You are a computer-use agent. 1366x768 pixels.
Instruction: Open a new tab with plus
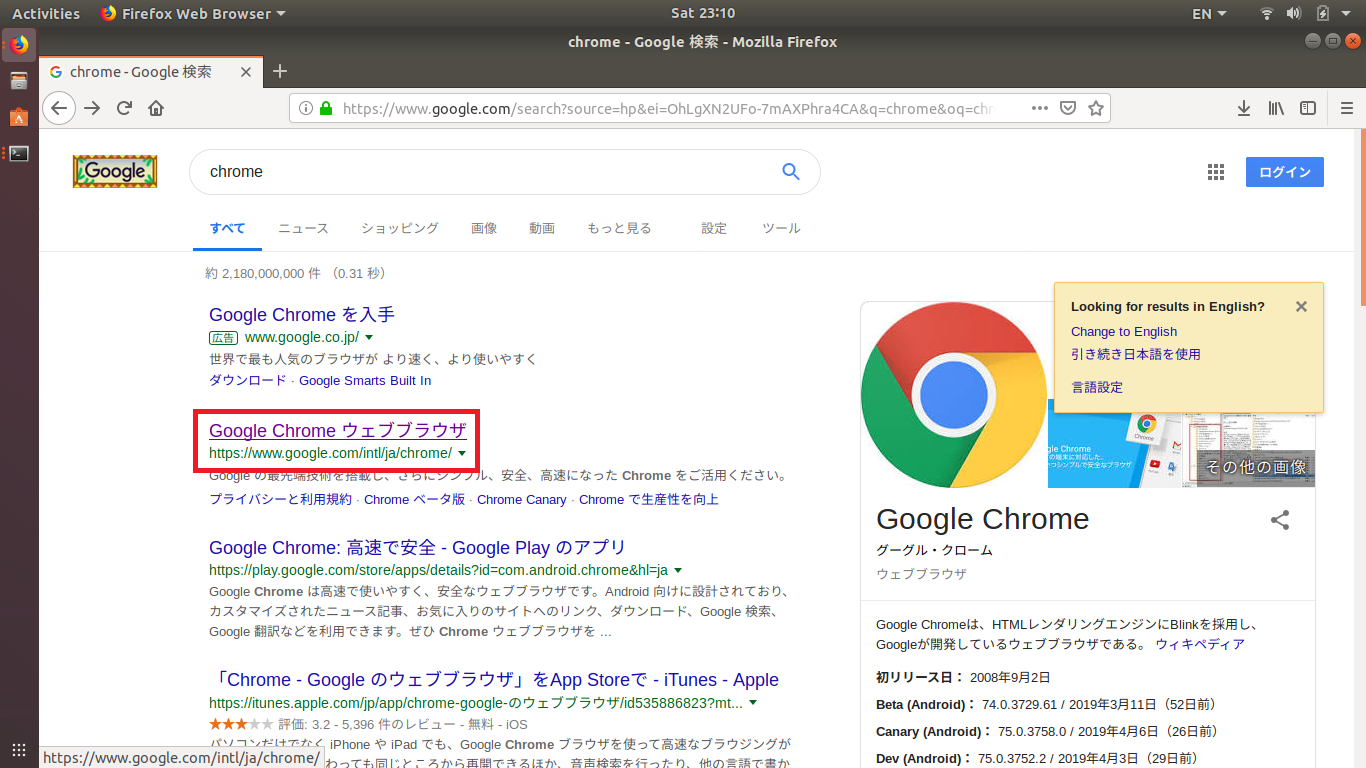[x=280, y=71]
